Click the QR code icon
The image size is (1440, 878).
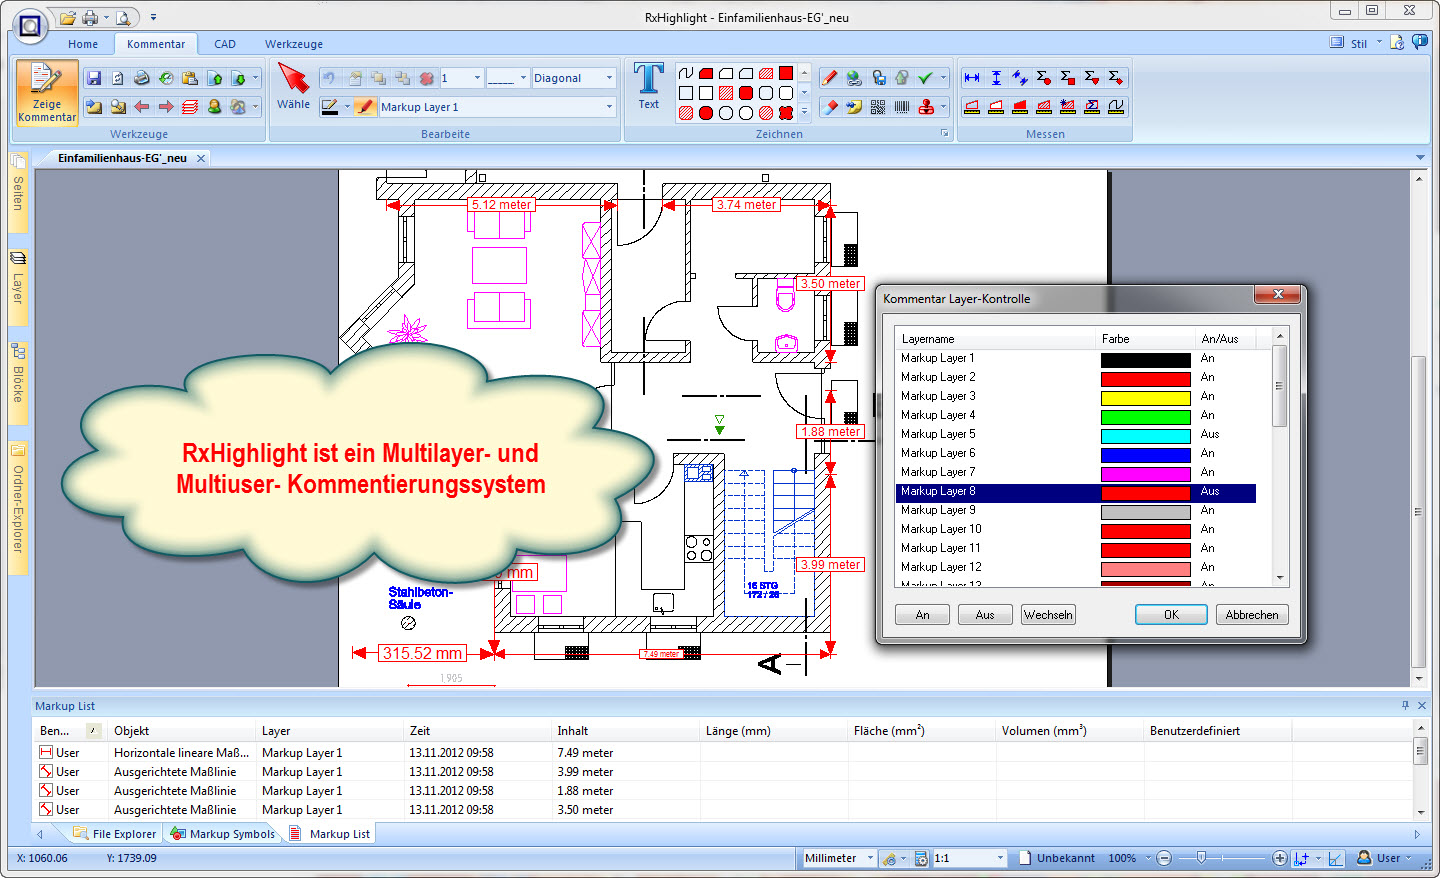(878, 107)
